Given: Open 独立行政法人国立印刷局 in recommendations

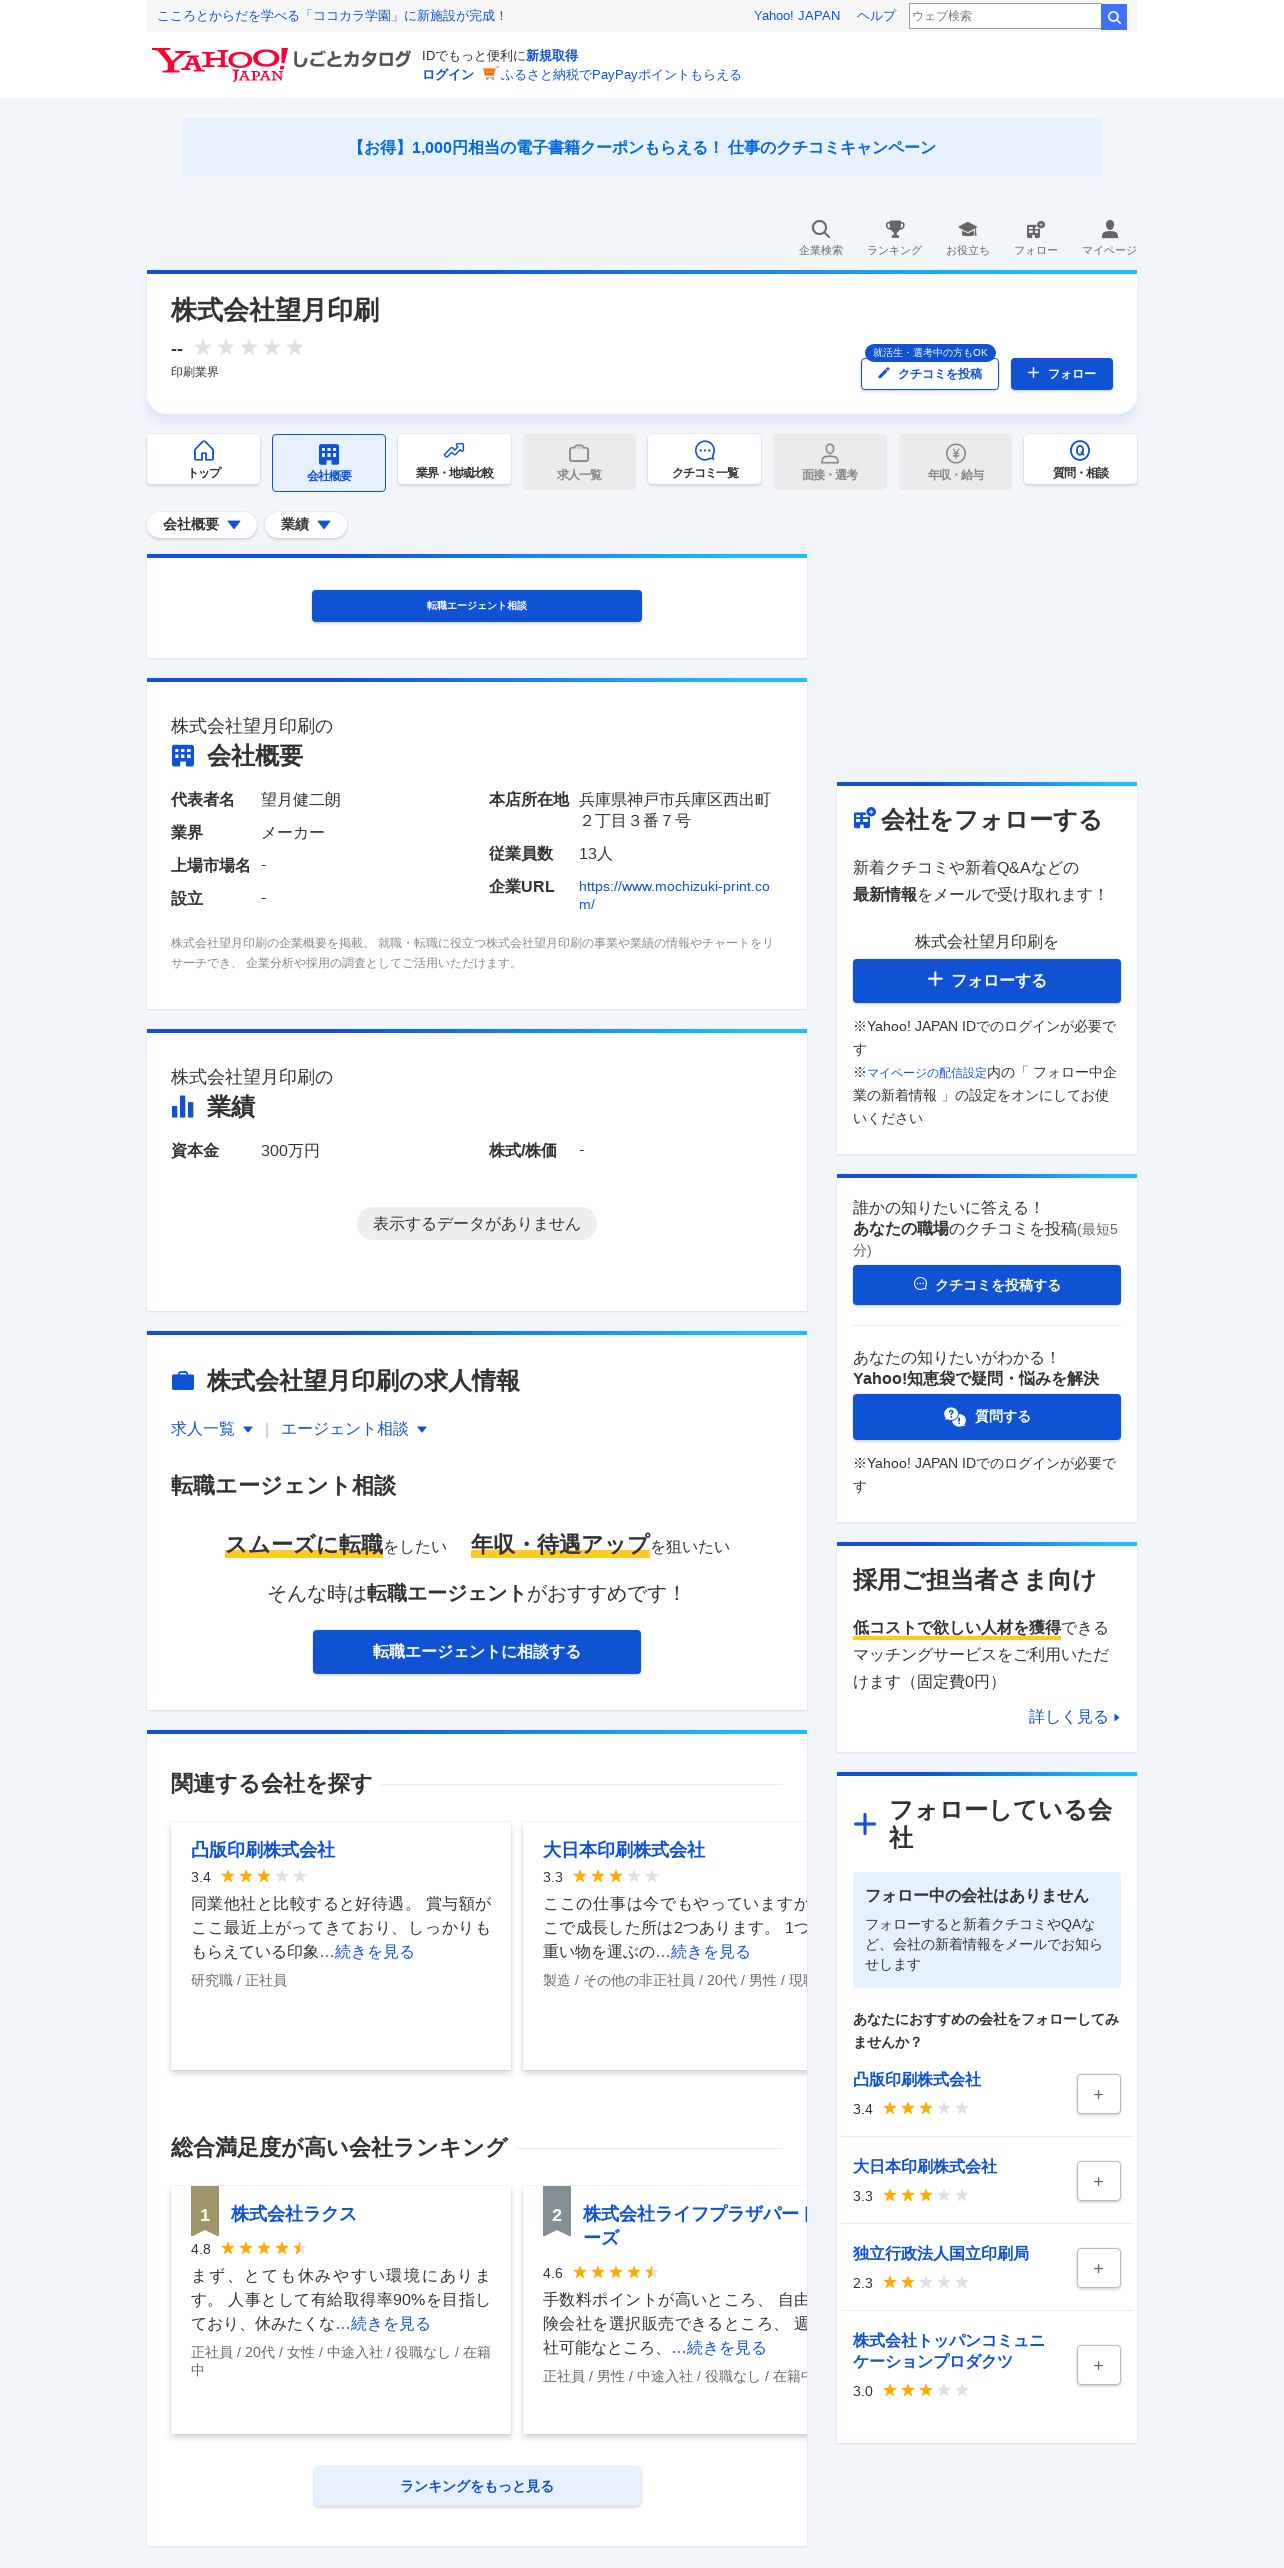Looking at the screenshot, I should pos(941,2253).
